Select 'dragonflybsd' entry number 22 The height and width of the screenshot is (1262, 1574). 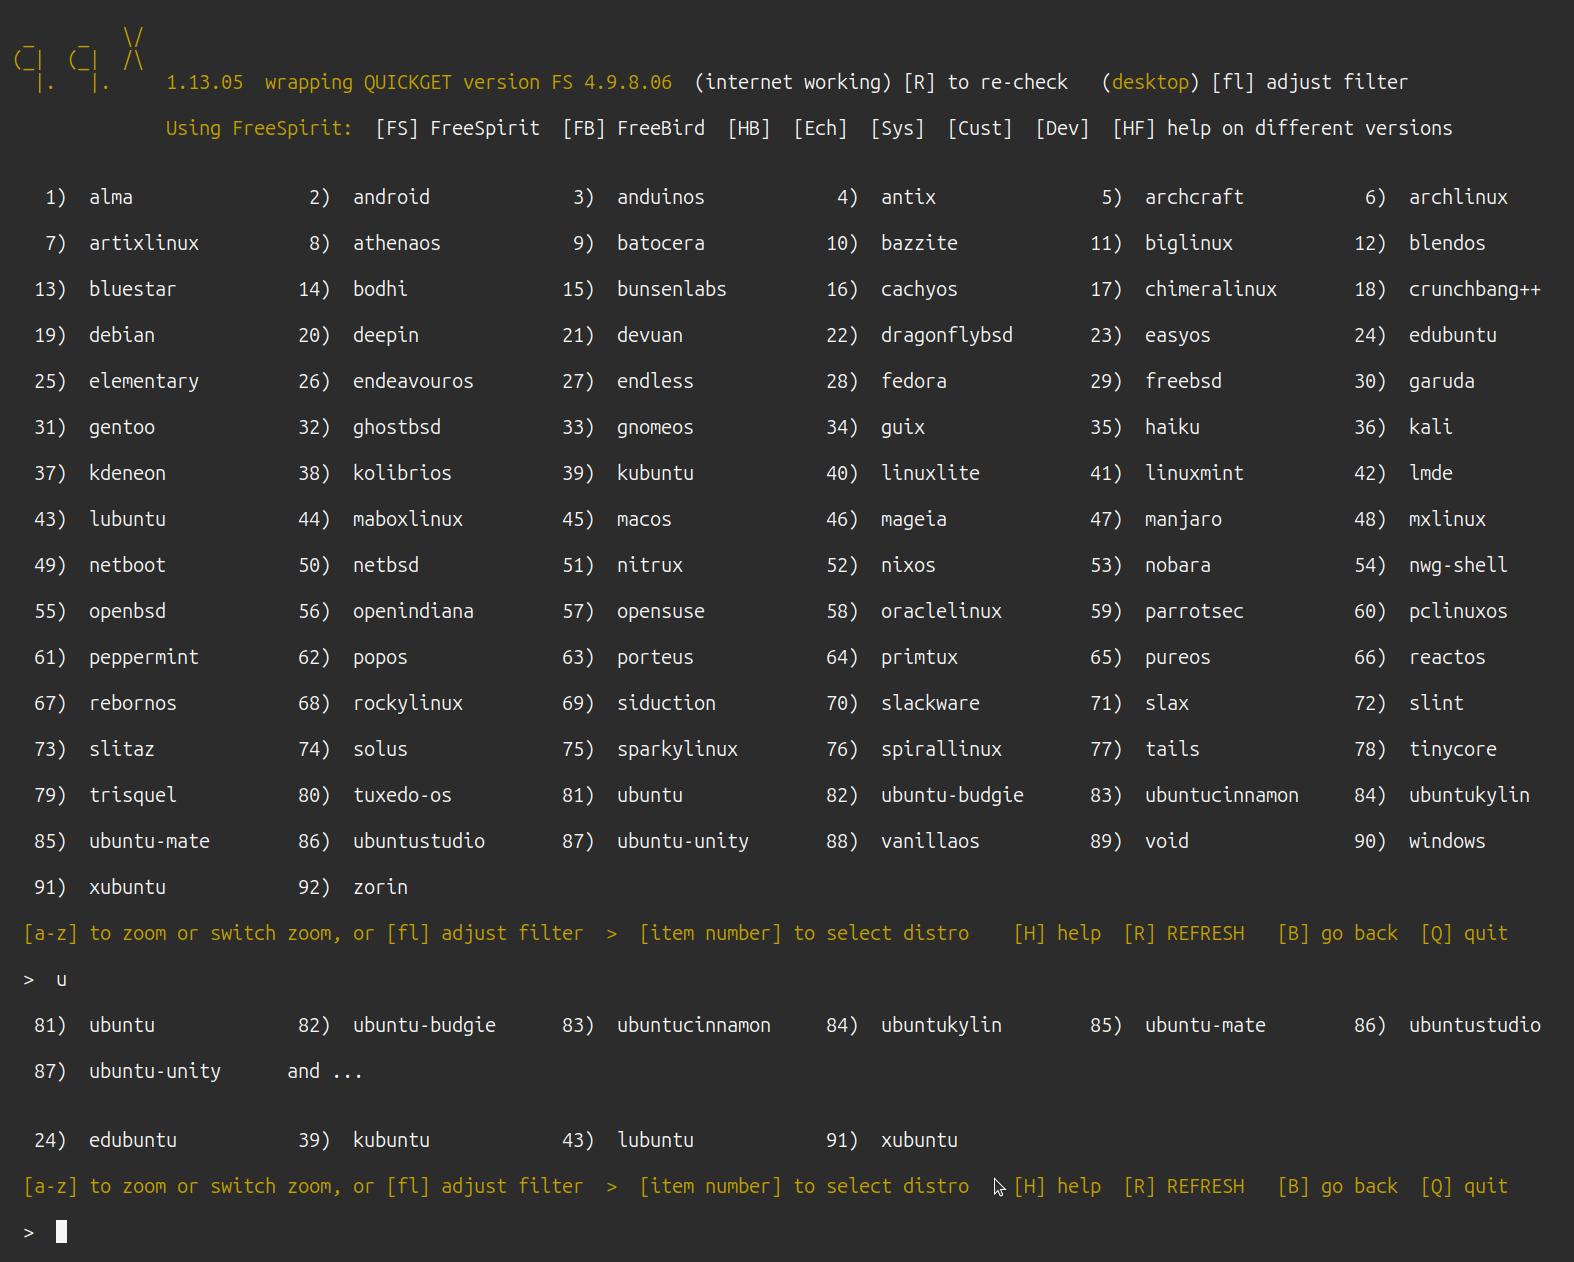[946, 335]
